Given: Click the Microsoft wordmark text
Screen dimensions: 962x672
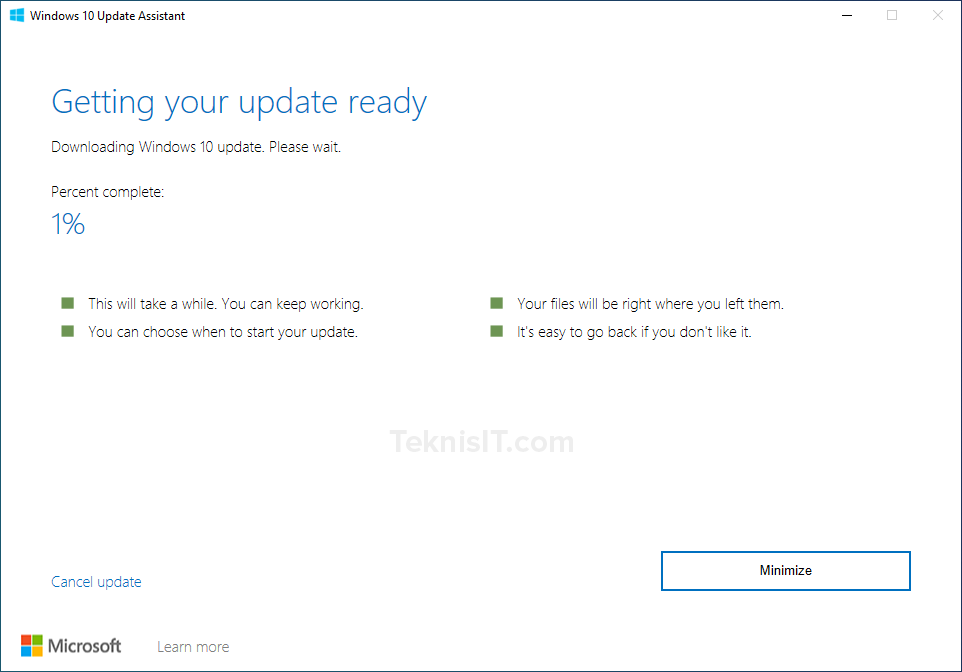Looking at the screenshot, I should pyautogui.click(x=85, y=646).
